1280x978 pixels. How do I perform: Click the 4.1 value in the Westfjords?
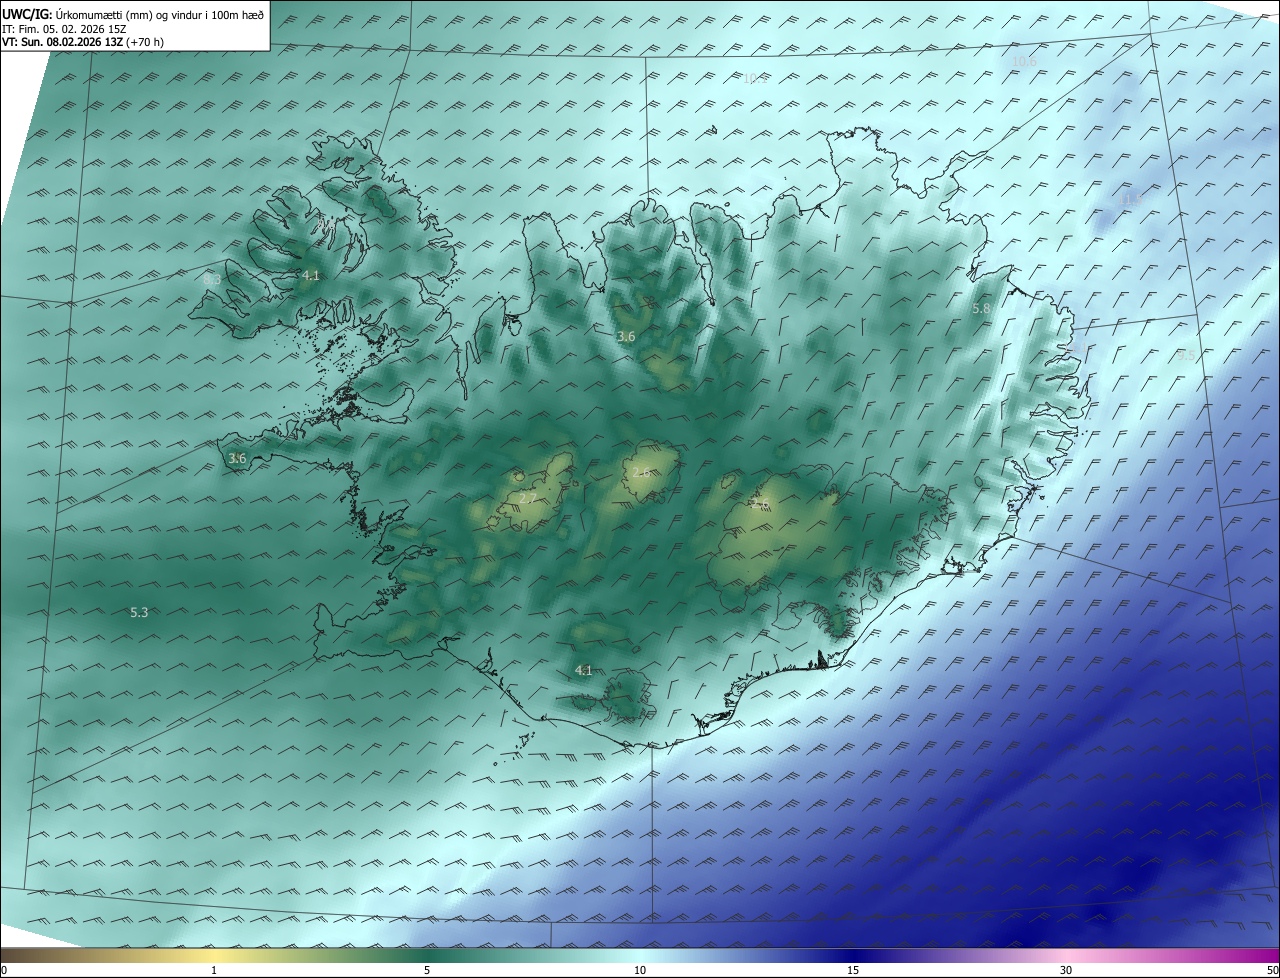pyautogui.click(x=311, y=275)
